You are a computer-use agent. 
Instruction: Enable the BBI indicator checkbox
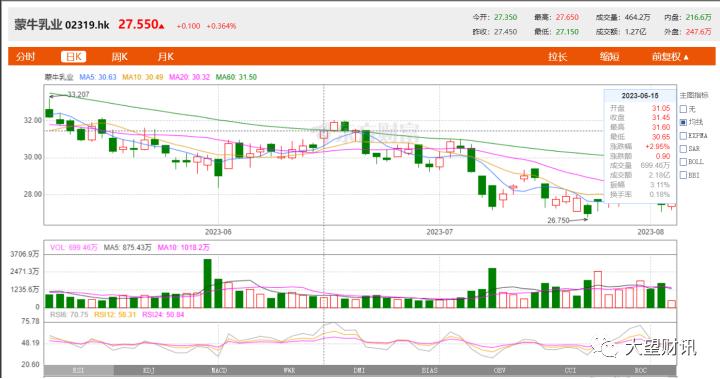pyautogui.click(x=683, y=175)
